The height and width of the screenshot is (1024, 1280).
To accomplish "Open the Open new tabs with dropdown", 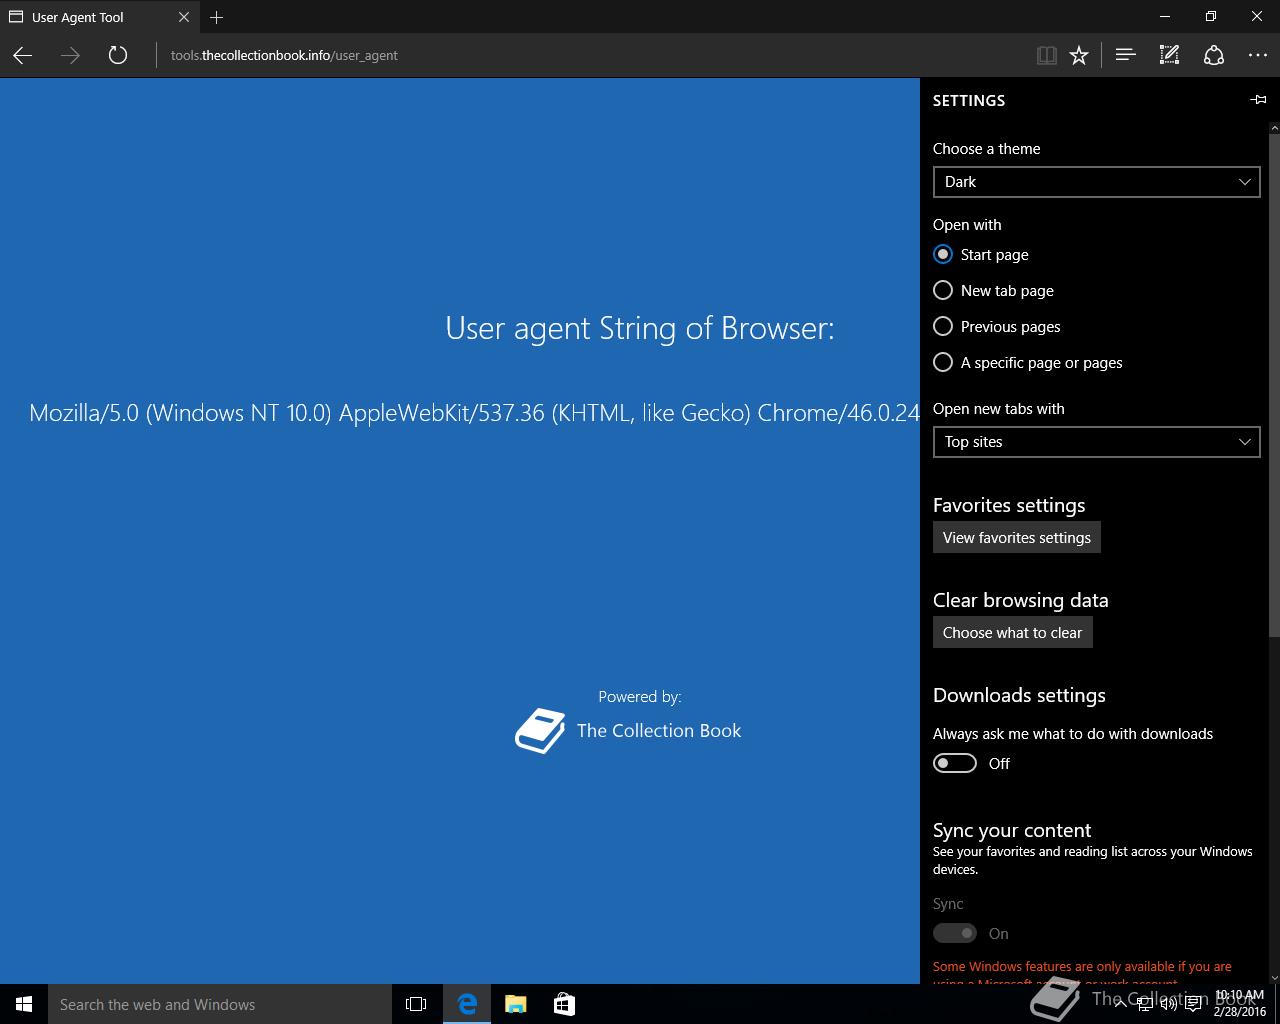I will [x=1096, y=442].
